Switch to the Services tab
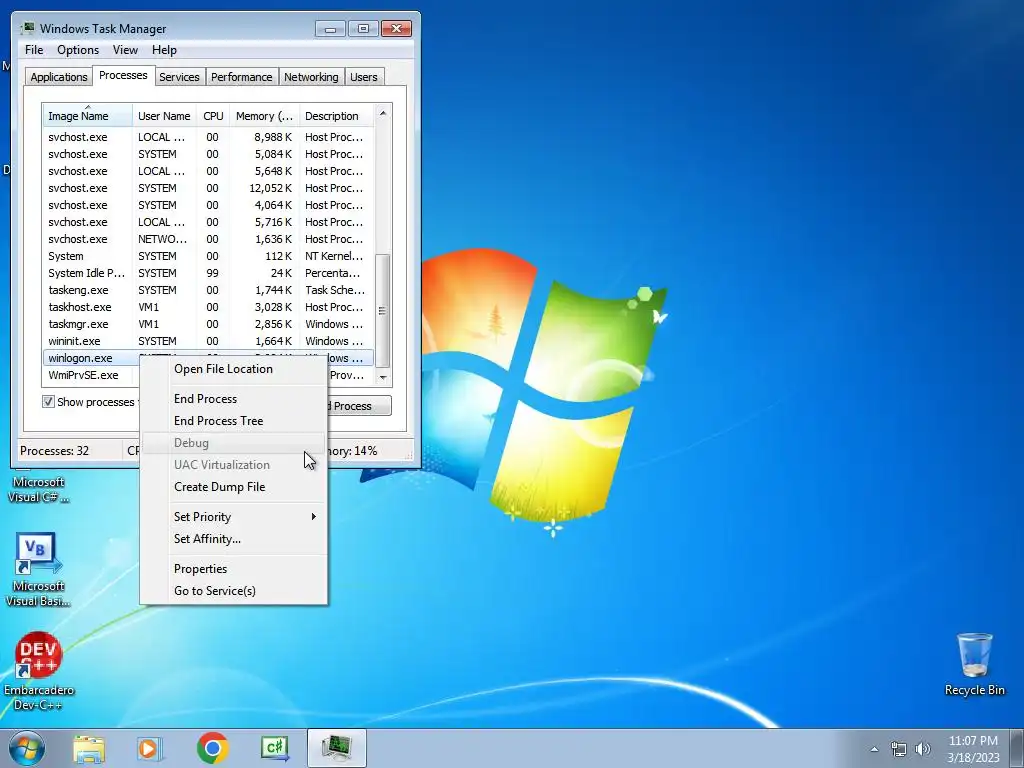Screen dimensions: 1024x768 pos(179,77)
